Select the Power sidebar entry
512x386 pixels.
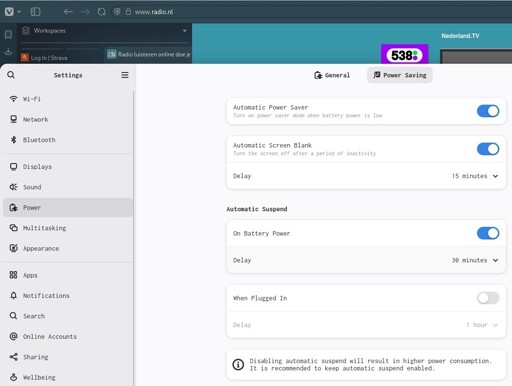click(x=68, y=207)
